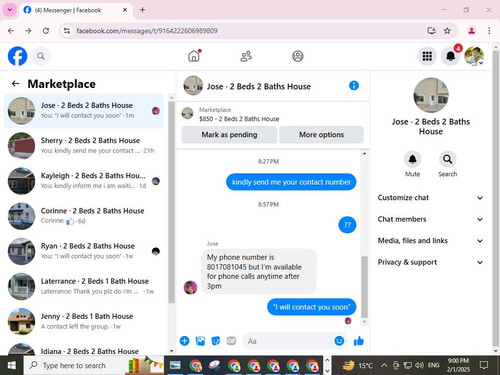
Task: Click the address bar URL
Action: [x=147, y=31]
